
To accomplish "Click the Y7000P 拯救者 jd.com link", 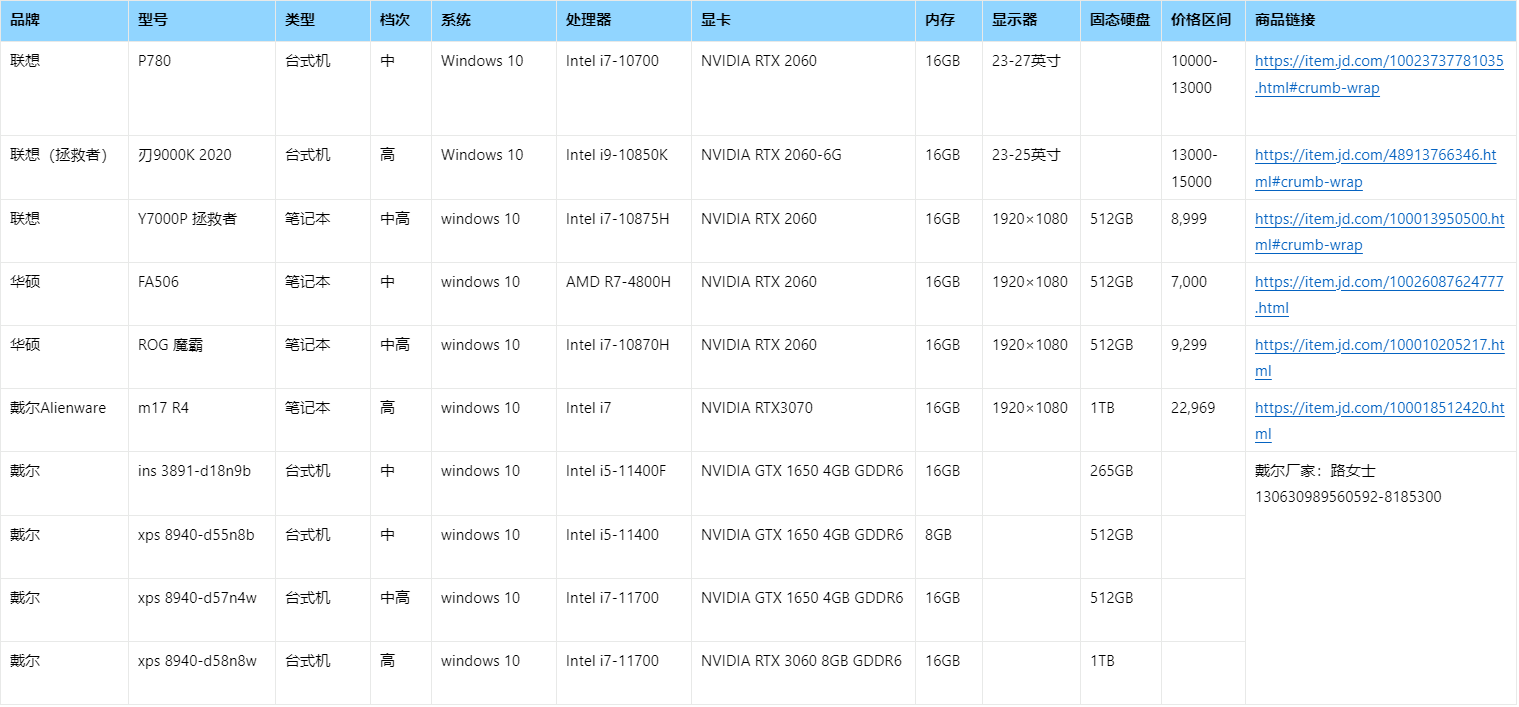I will [x=1378, y=219].
